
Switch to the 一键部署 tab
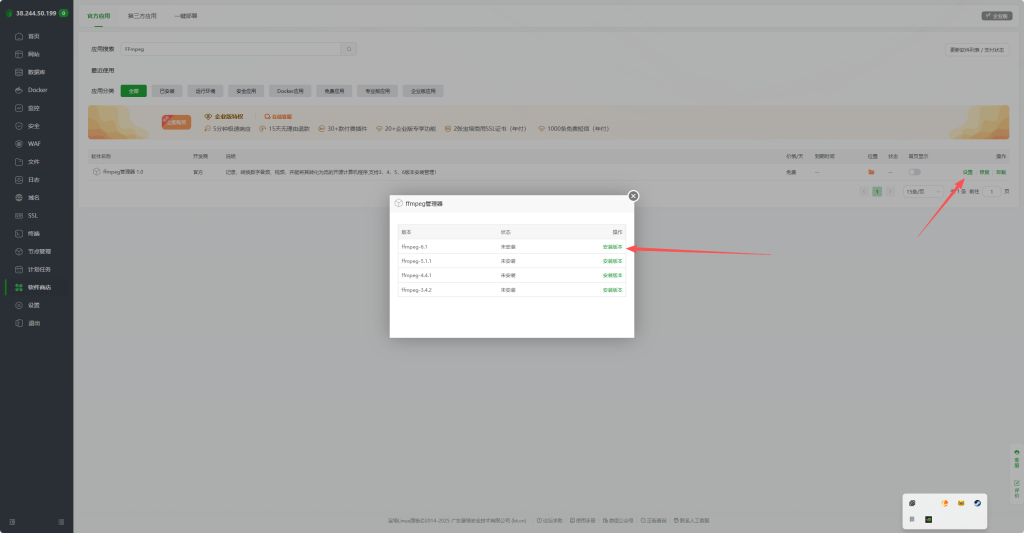pyautogui.click(x=185, y=17)
